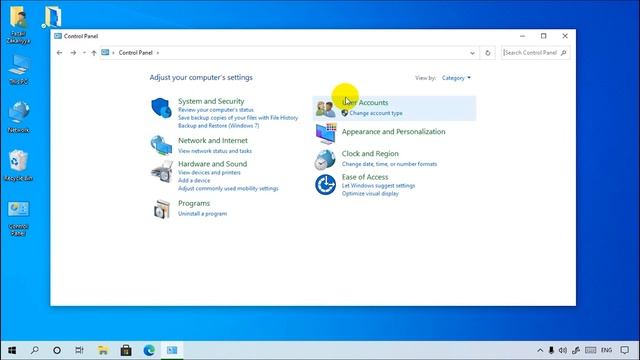Click Ease of Access heading
This screenshot has width=640, height=360.
[x=364, y=177]
